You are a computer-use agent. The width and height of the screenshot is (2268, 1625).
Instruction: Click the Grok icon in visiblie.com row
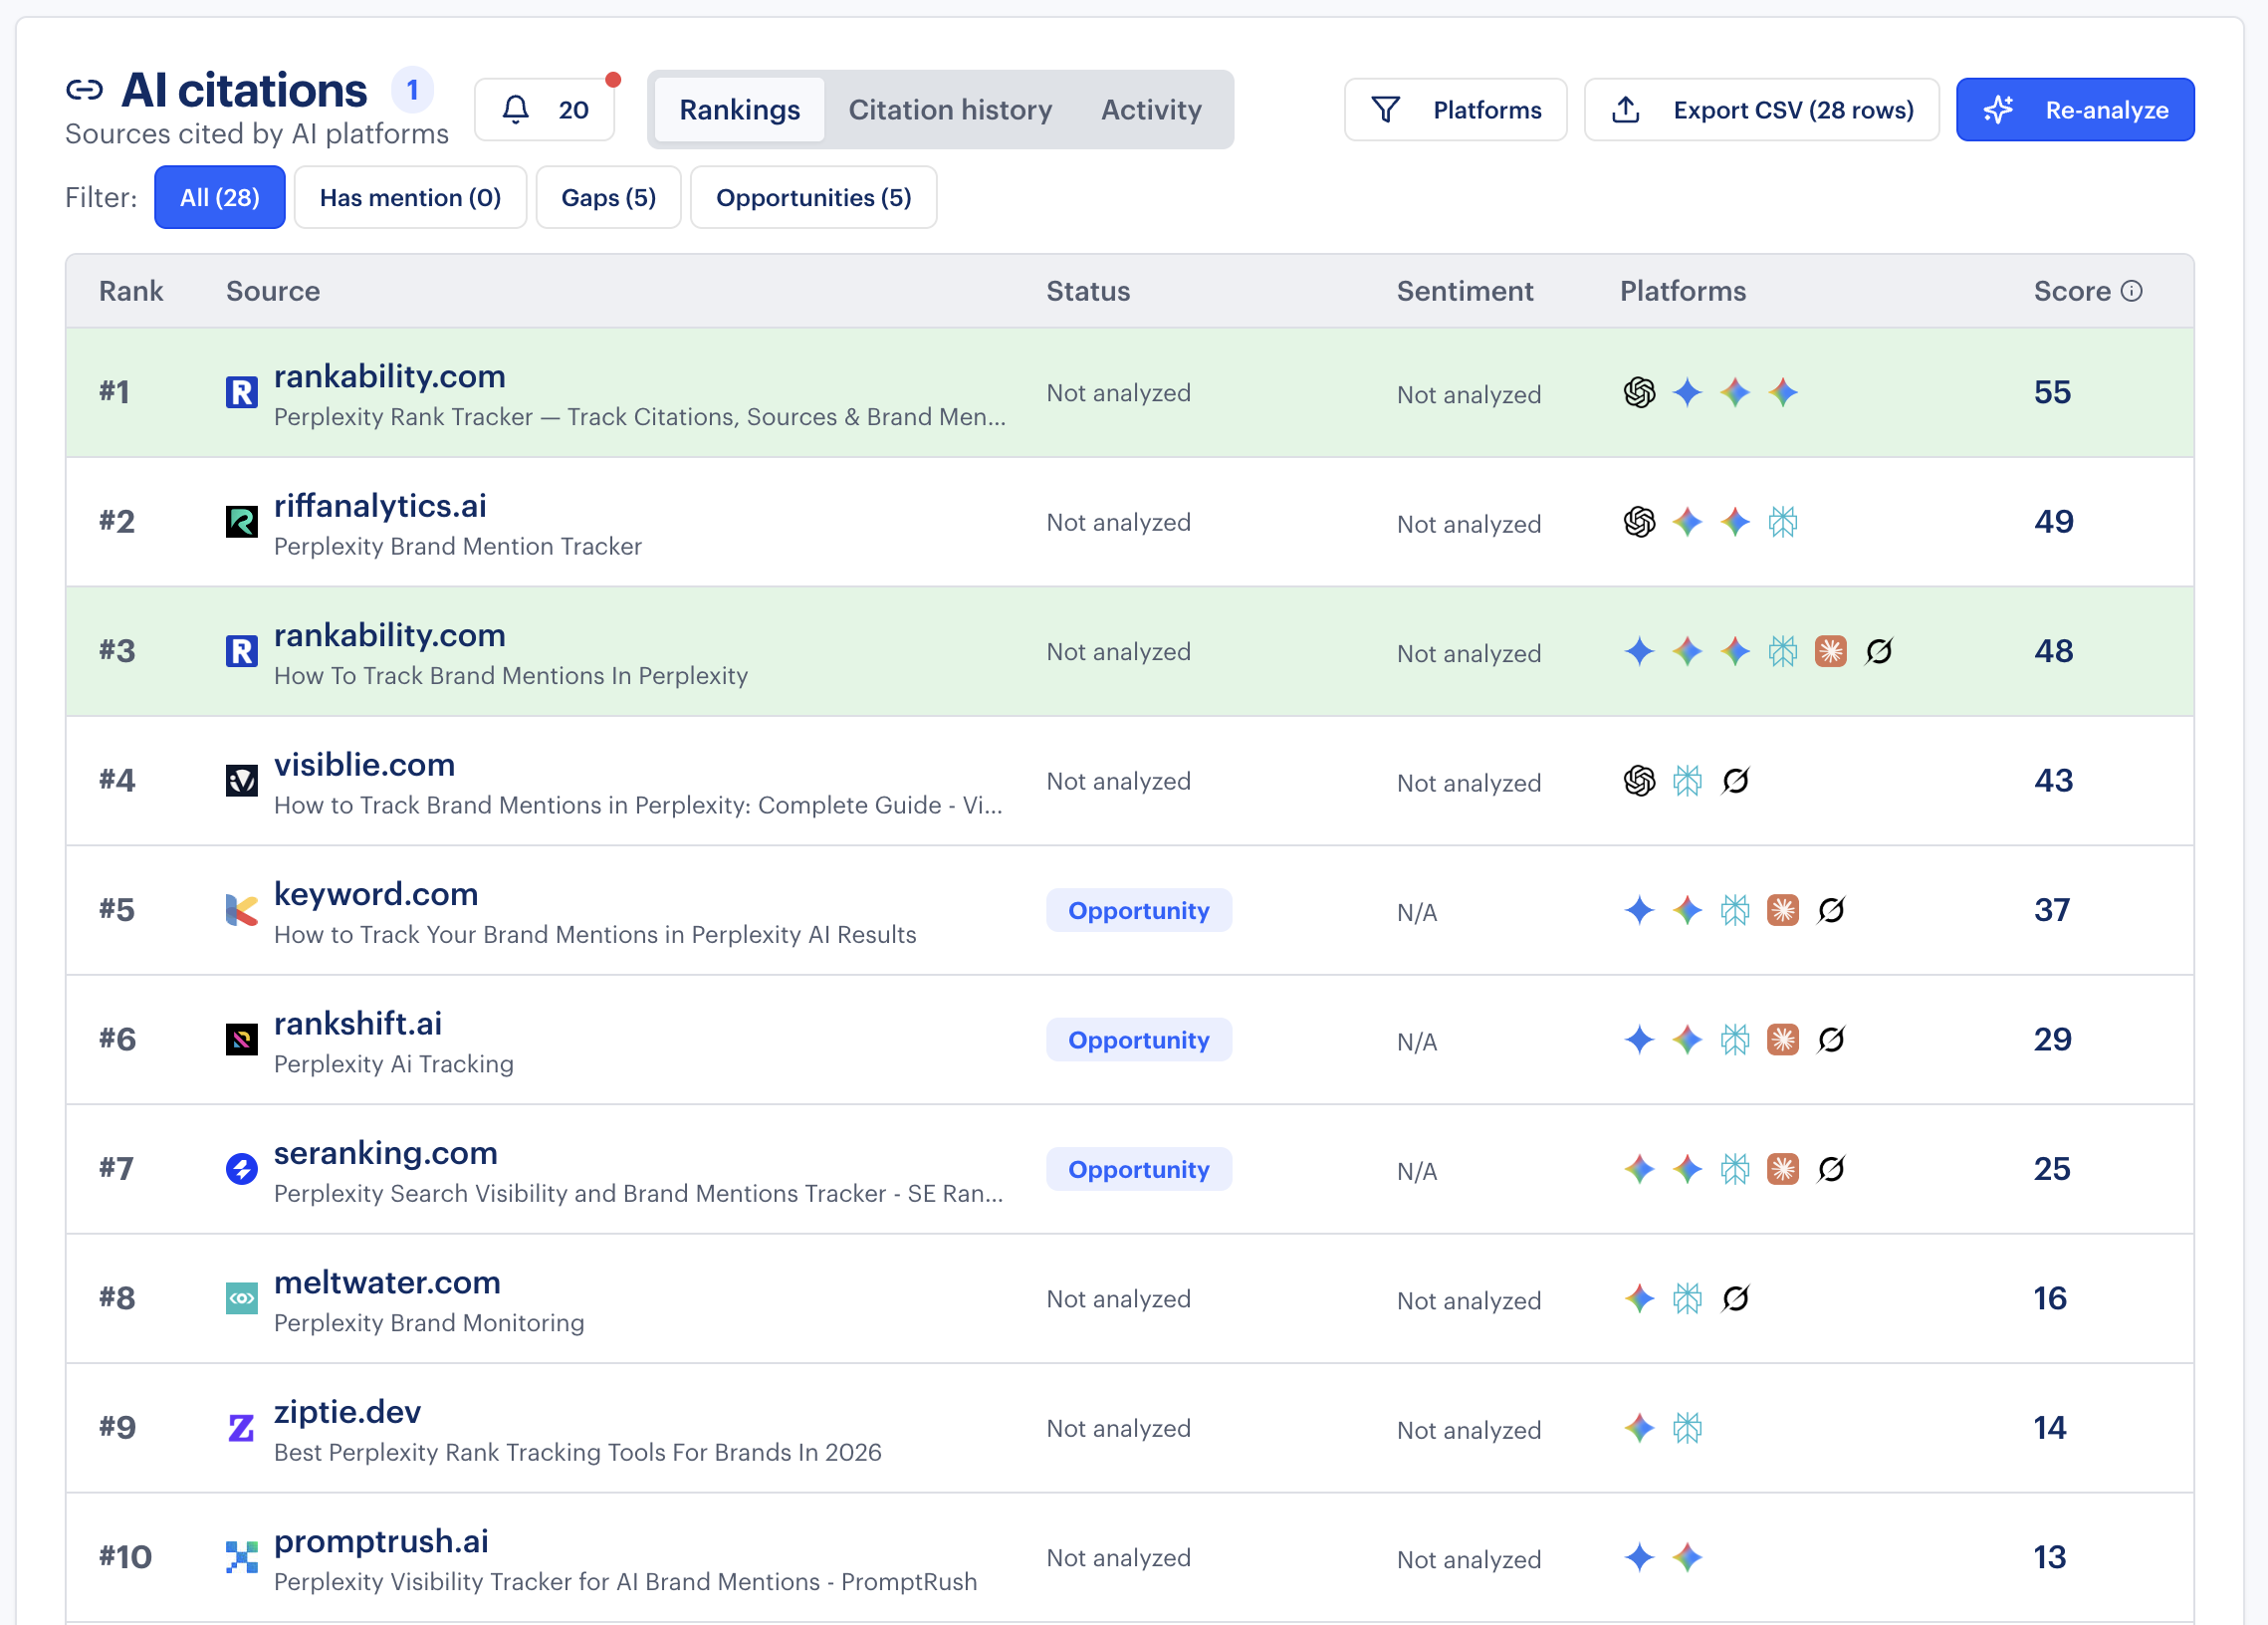(1735, 780)
